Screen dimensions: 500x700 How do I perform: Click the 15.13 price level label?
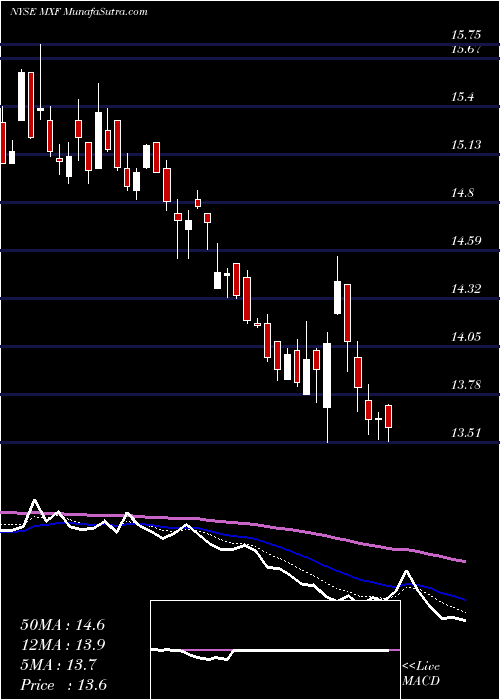(466, 145)
